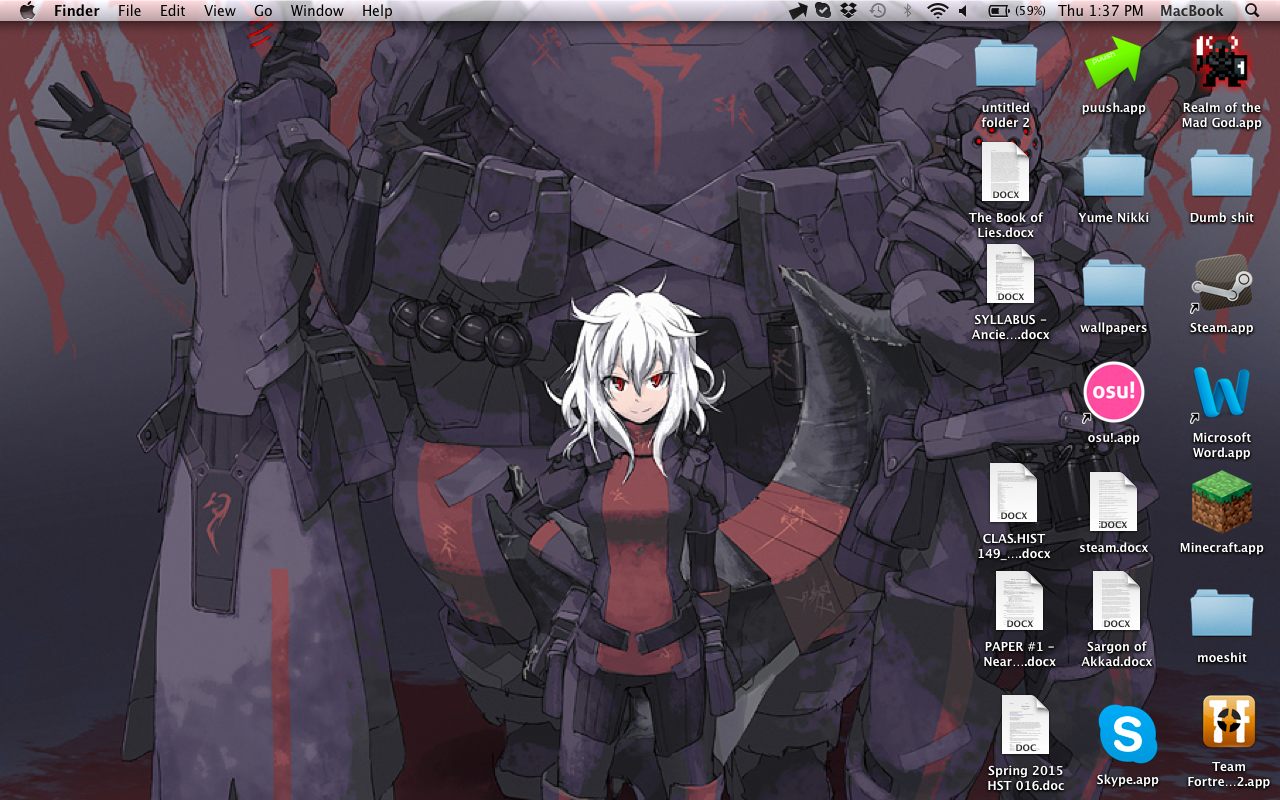Open the Window menu
Viewport: 1280px width, 800px height.
(x=317, y=11)
